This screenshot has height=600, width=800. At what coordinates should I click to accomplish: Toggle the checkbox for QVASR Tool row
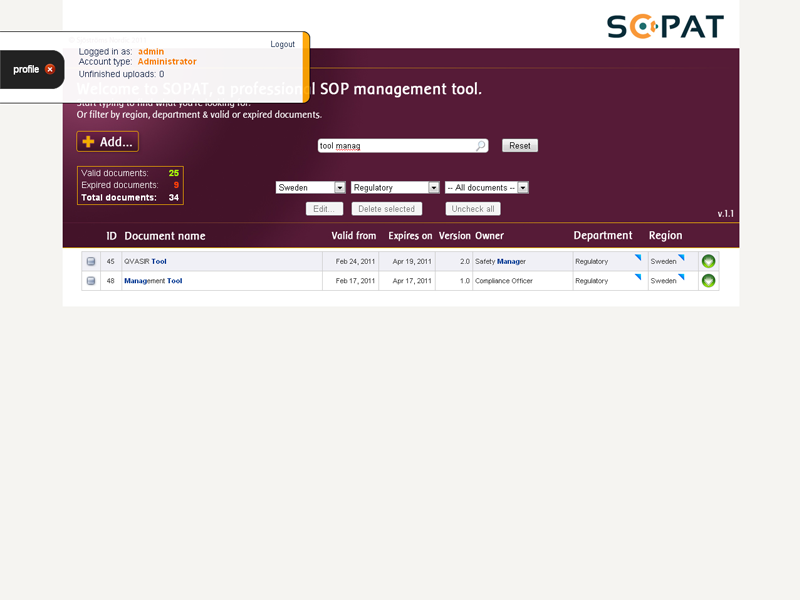(x=91, y=261)
